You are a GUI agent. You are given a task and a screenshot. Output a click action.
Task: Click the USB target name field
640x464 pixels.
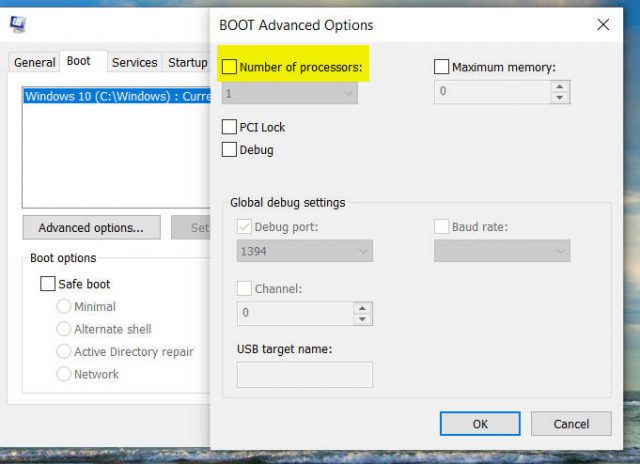[x=305, y=374]
